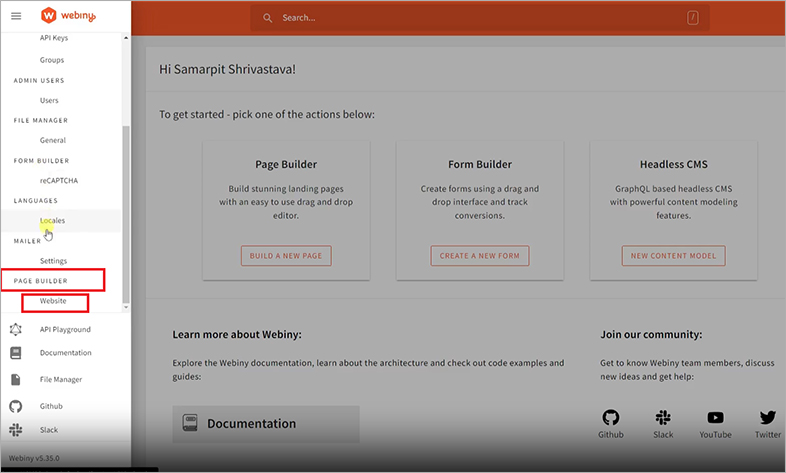Click Join our community heading
Screen dimensions: 786x473
651,334
